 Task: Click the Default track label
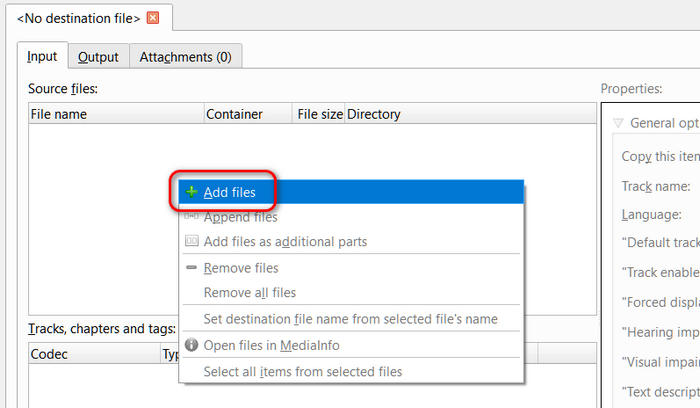click(x=661, y=242)
